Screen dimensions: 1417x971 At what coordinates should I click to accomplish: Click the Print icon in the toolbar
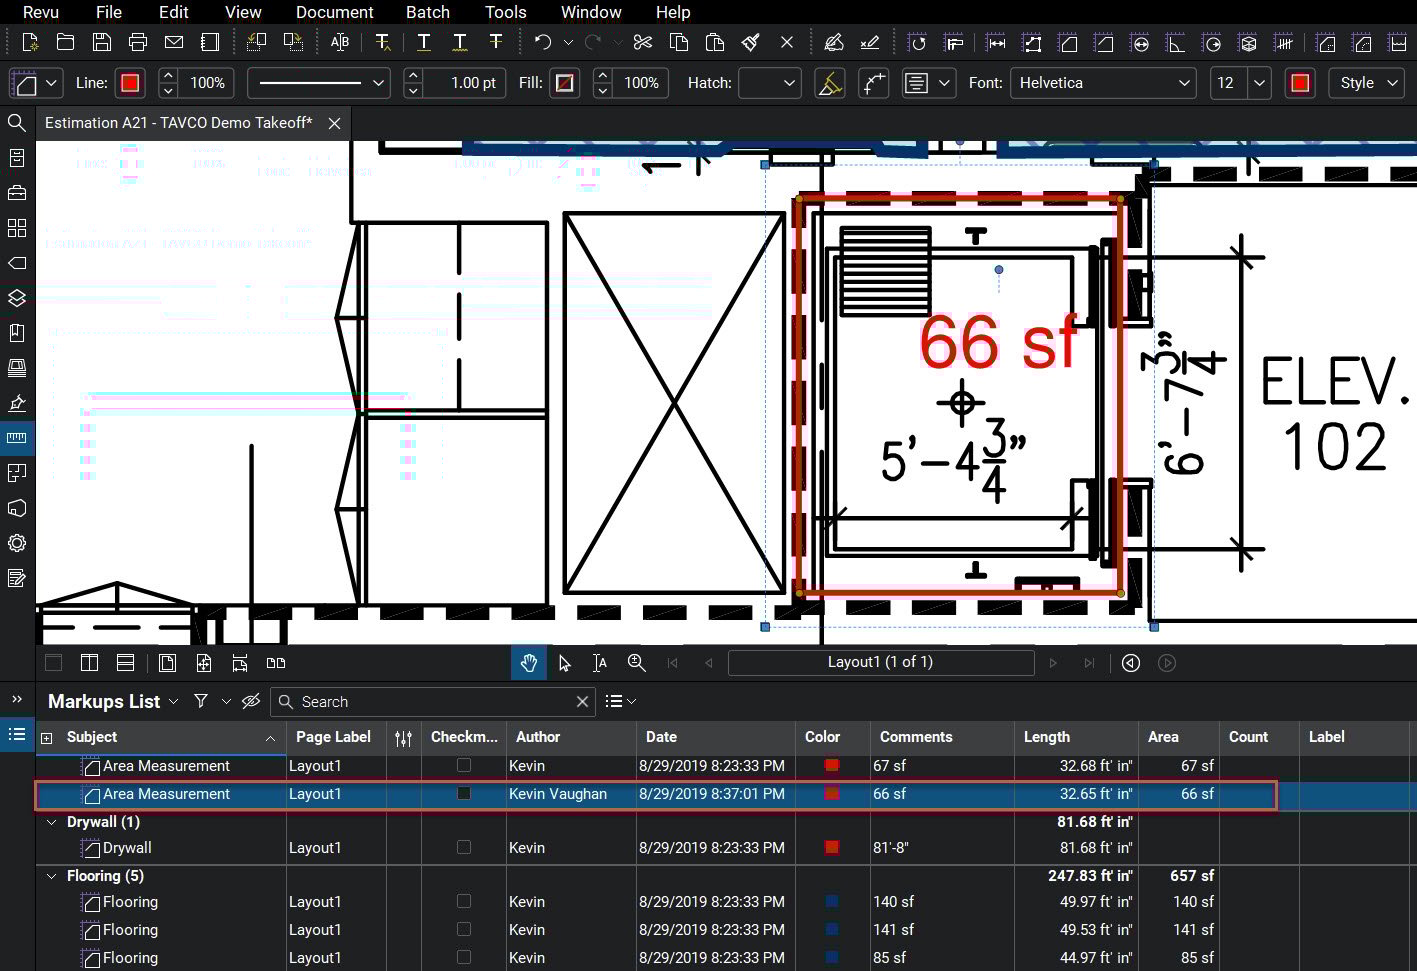[x=138, y=42]
